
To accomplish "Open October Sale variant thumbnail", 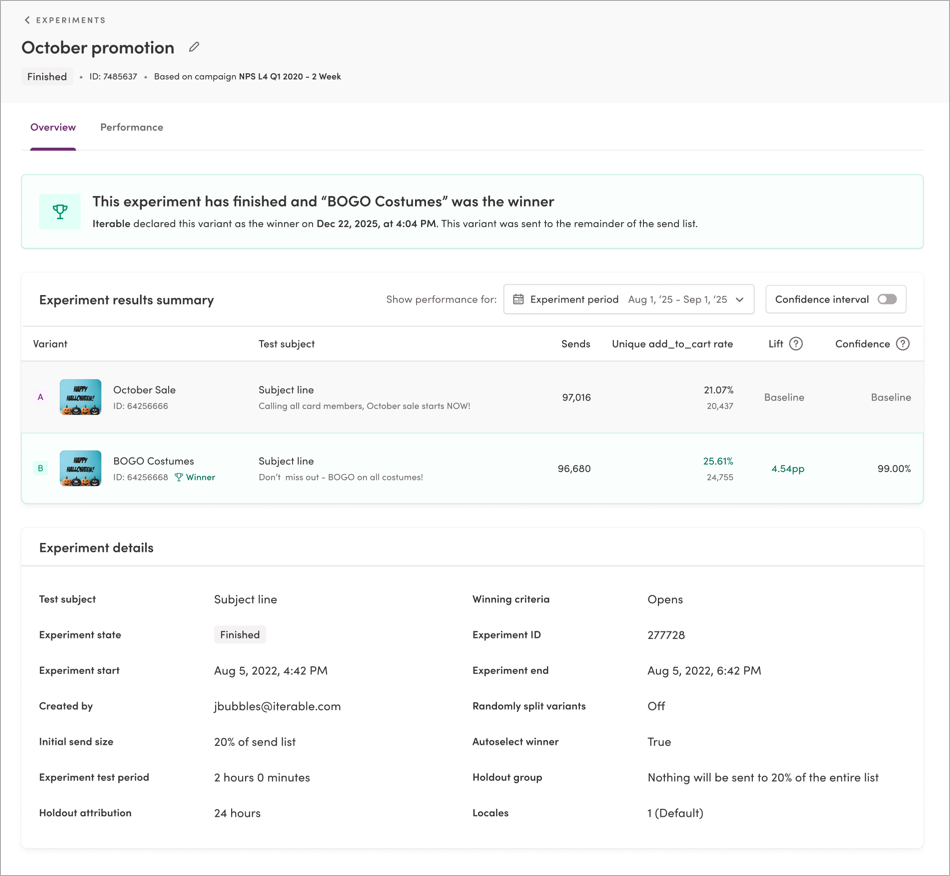I will [81, 397].
